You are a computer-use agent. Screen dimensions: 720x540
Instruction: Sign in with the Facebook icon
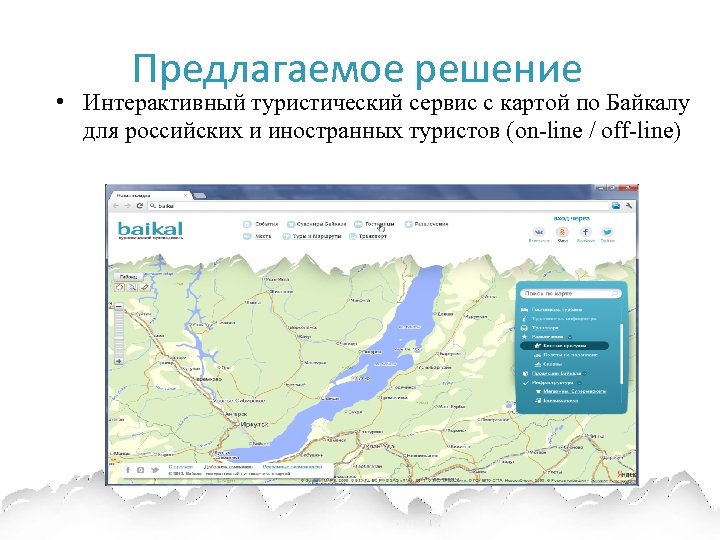pyautogui.click(x=585, y=232)
